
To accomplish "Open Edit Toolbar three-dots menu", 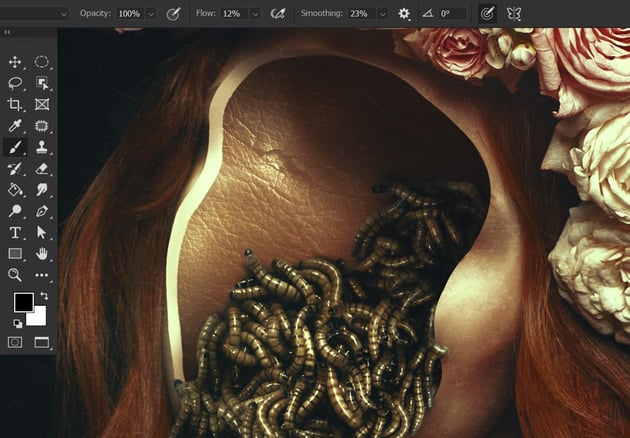I will (42, 275).
